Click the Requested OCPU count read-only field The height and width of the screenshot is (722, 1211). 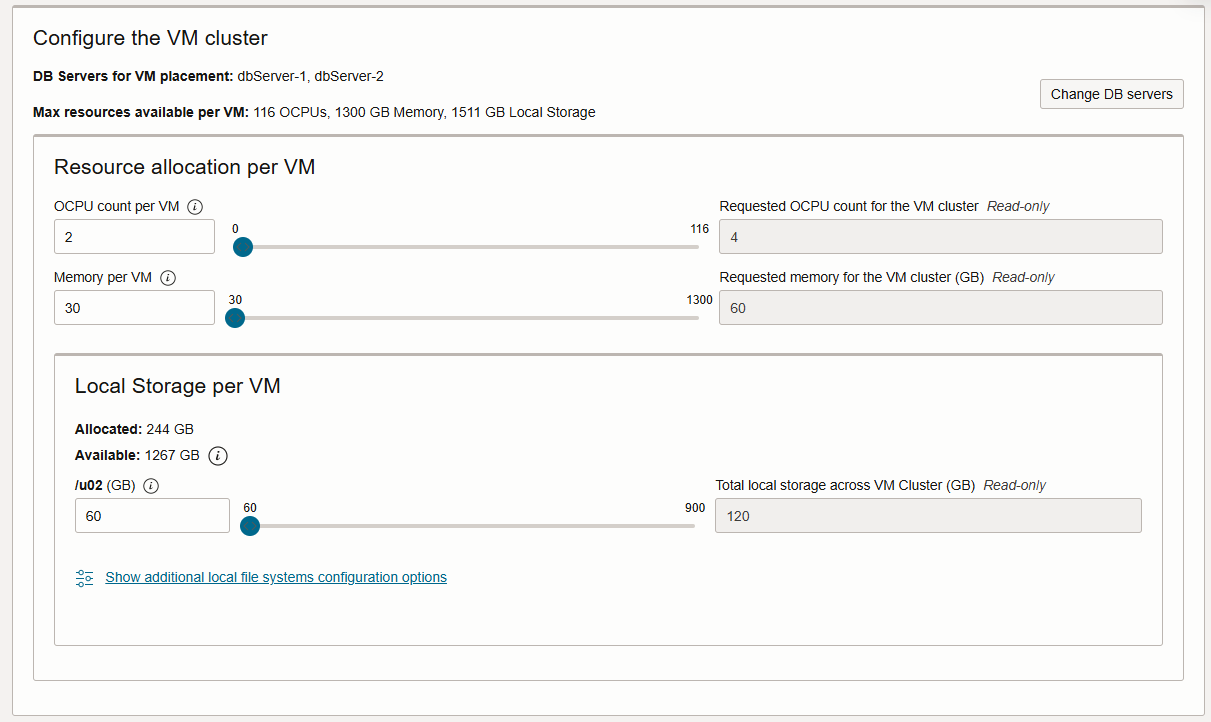pos(940,236)
